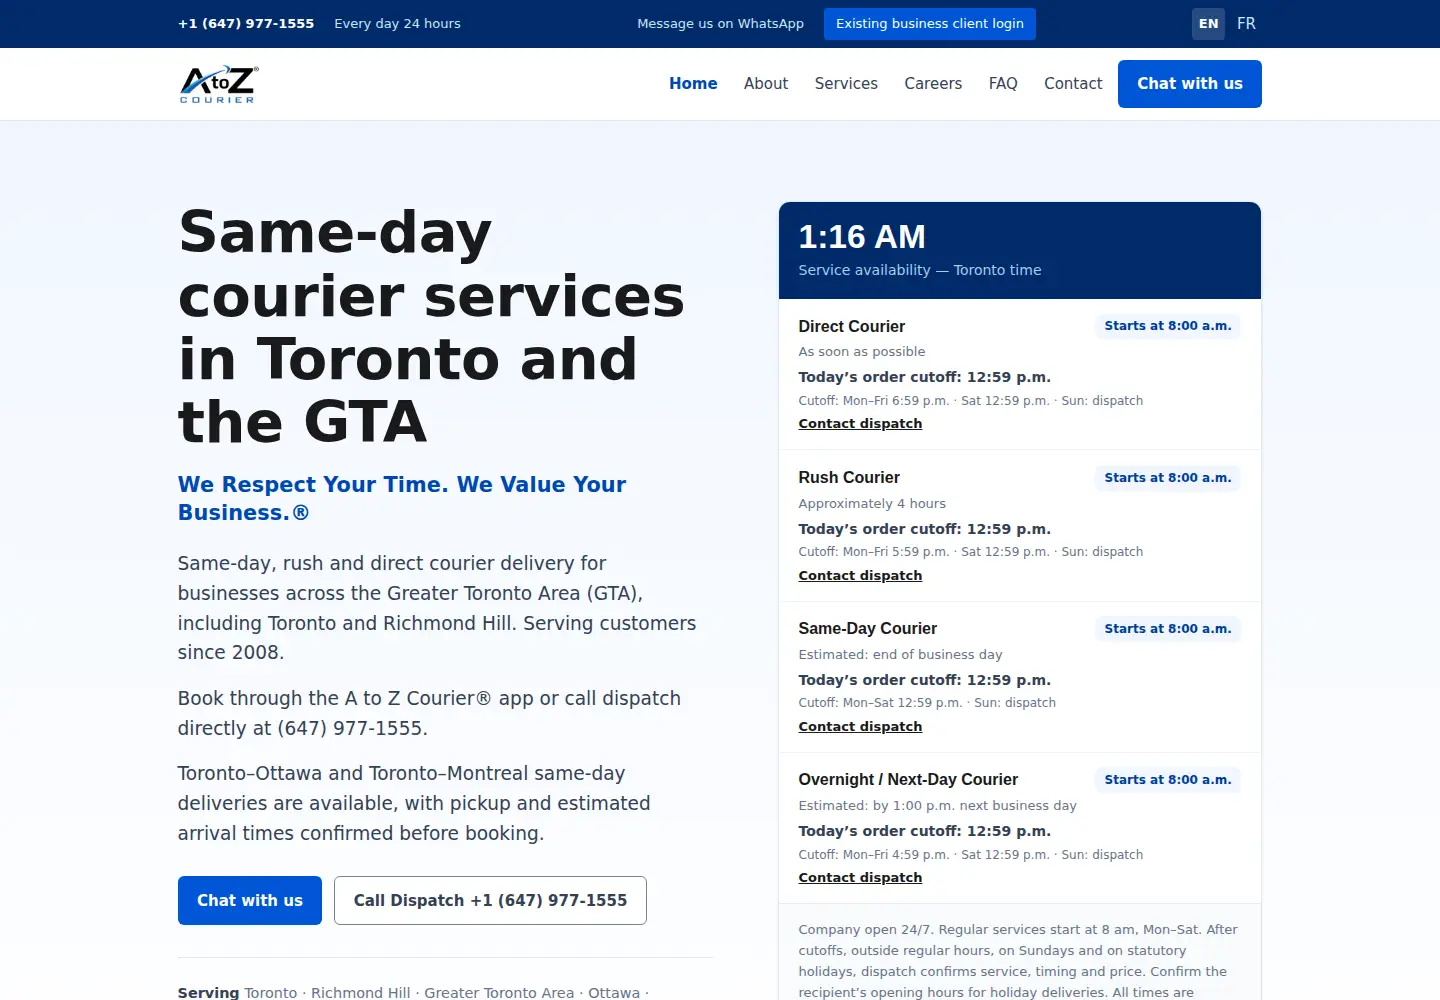The height and width of the screenshot is (1000, 1440).
Task: Click the top bar phone number +1 (647) 977-1555
Action: tap(246, 24)
